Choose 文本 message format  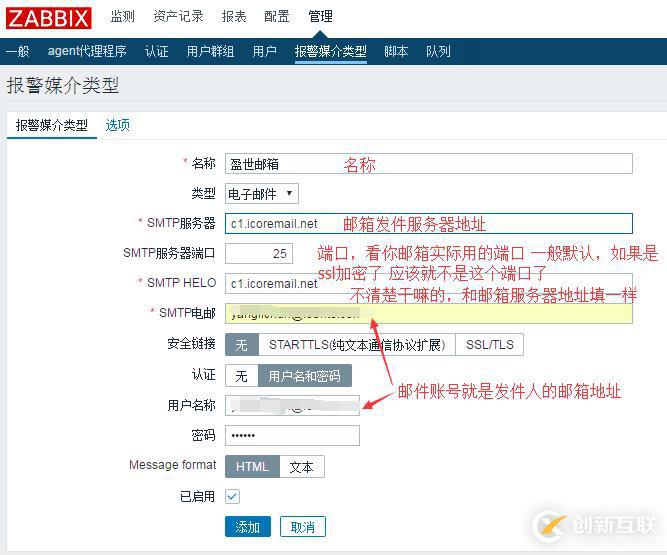302,467
